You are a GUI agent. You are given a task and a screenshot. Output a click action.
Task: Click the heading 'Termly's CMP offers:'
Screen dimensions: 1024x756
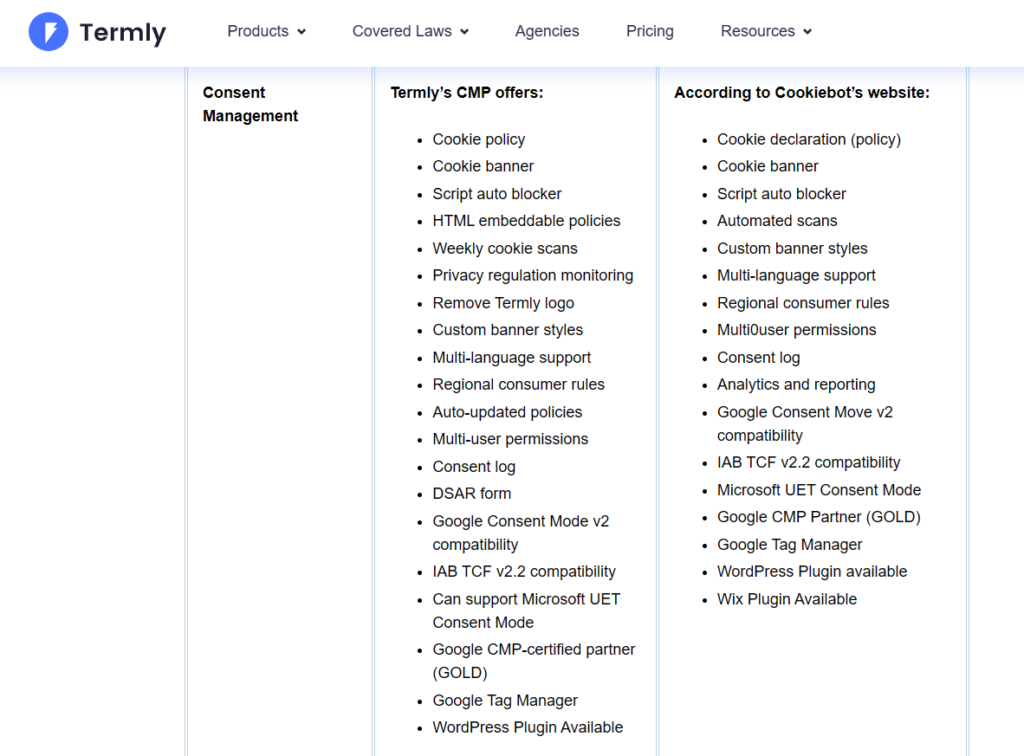click(x=467, y=93)
